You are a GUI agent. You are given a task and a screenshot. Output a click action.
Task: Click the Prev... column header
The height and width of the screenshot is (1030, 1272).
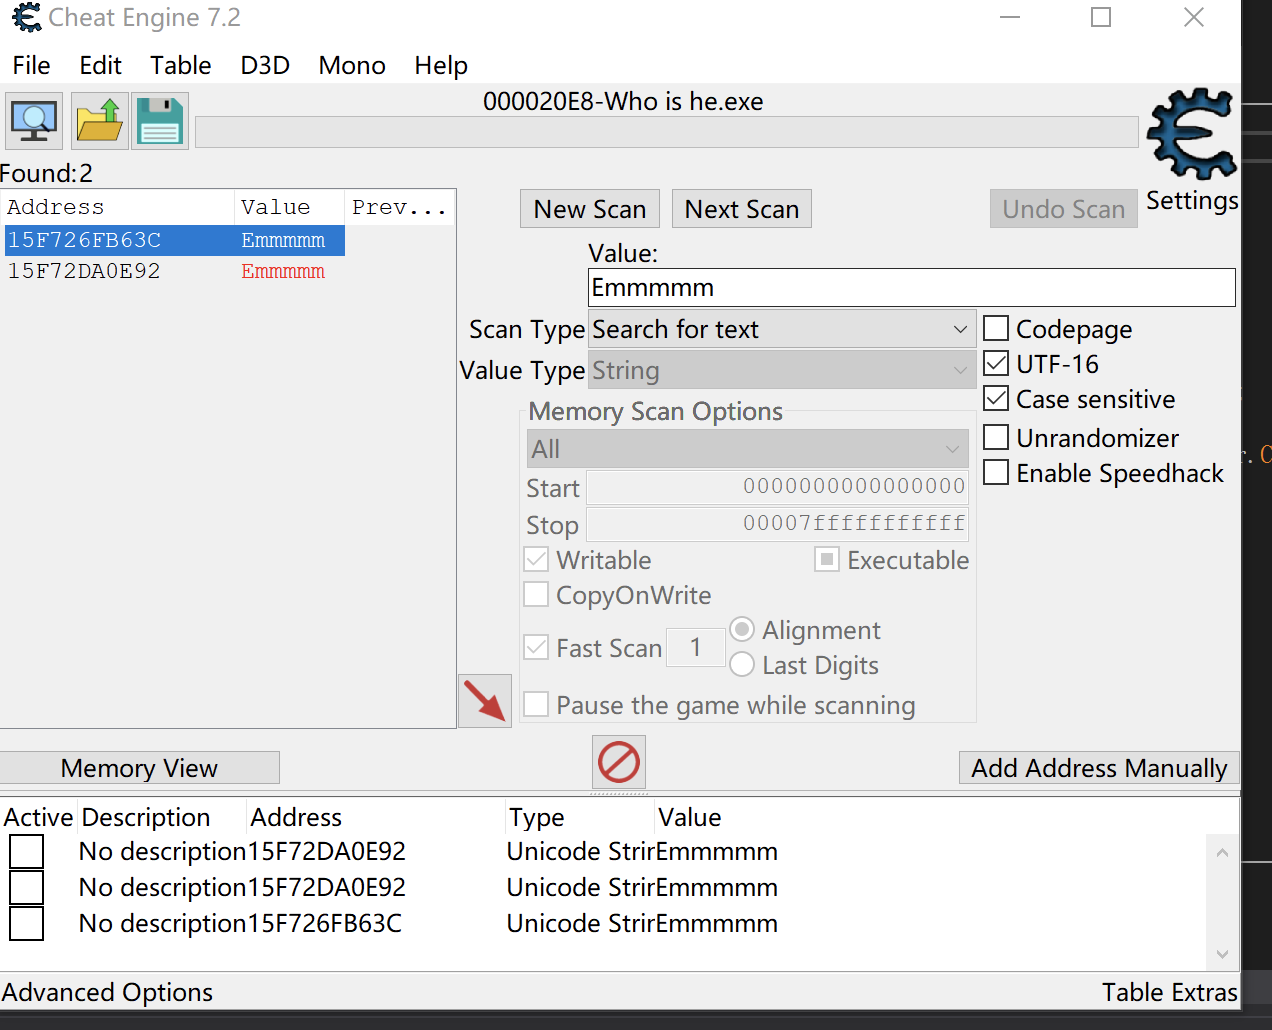[400, 207]
